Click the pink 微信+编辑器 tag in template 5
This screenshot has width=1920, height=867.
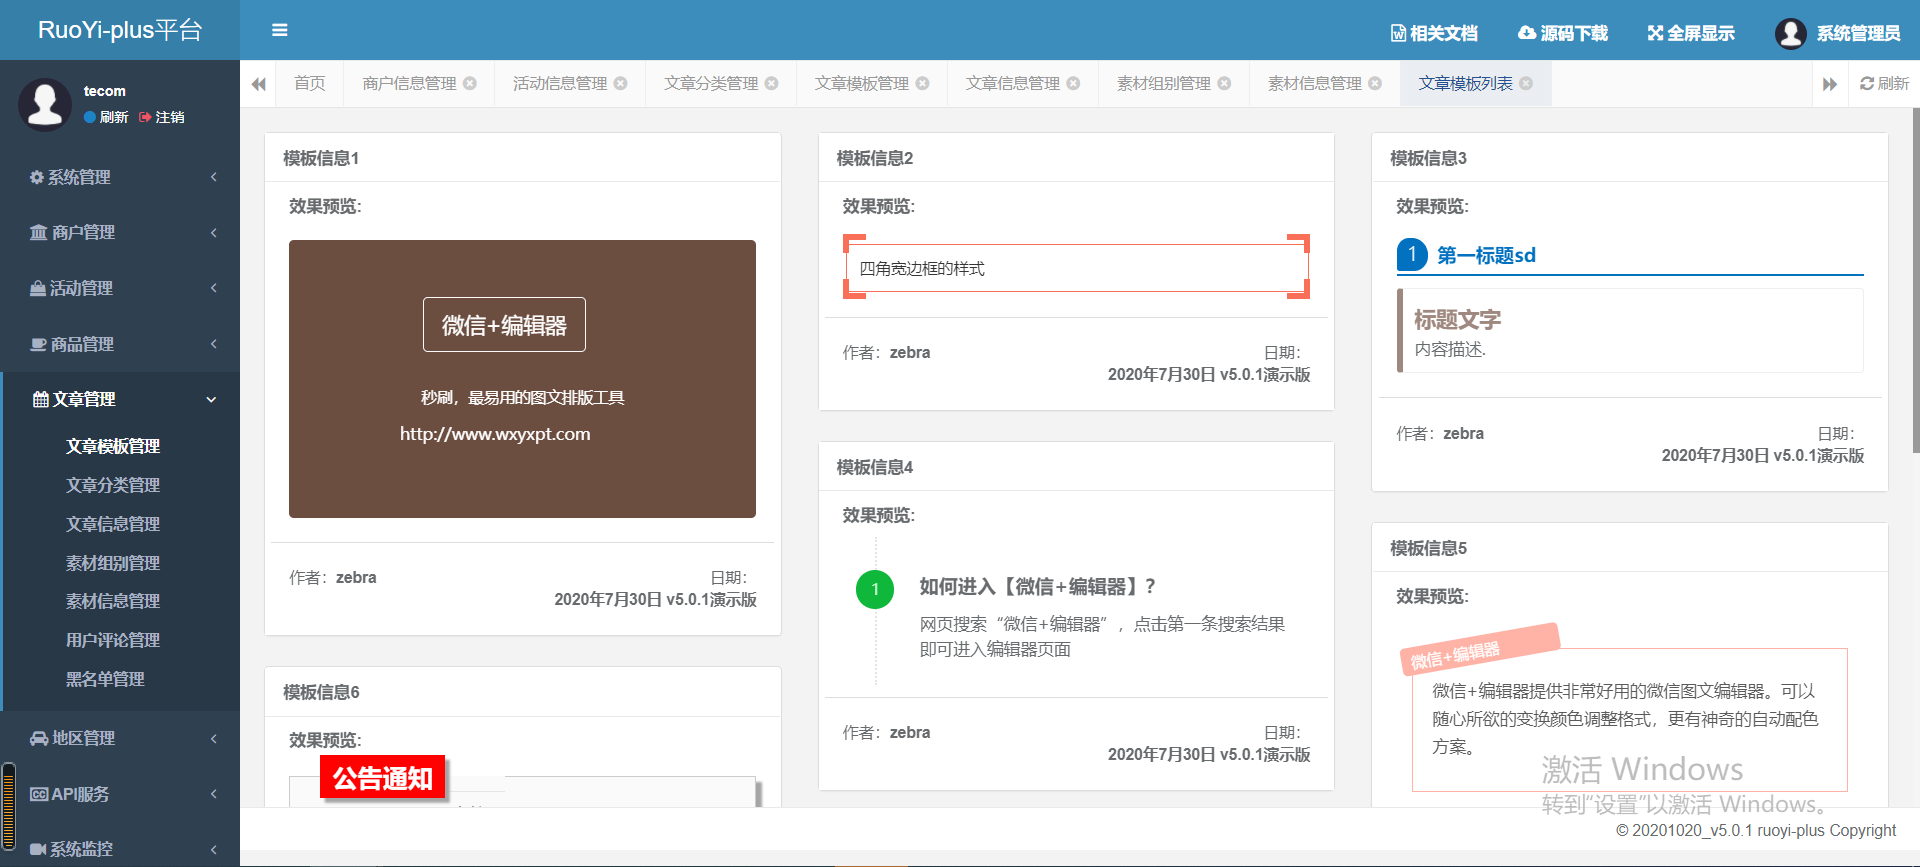pos(1480,648)
